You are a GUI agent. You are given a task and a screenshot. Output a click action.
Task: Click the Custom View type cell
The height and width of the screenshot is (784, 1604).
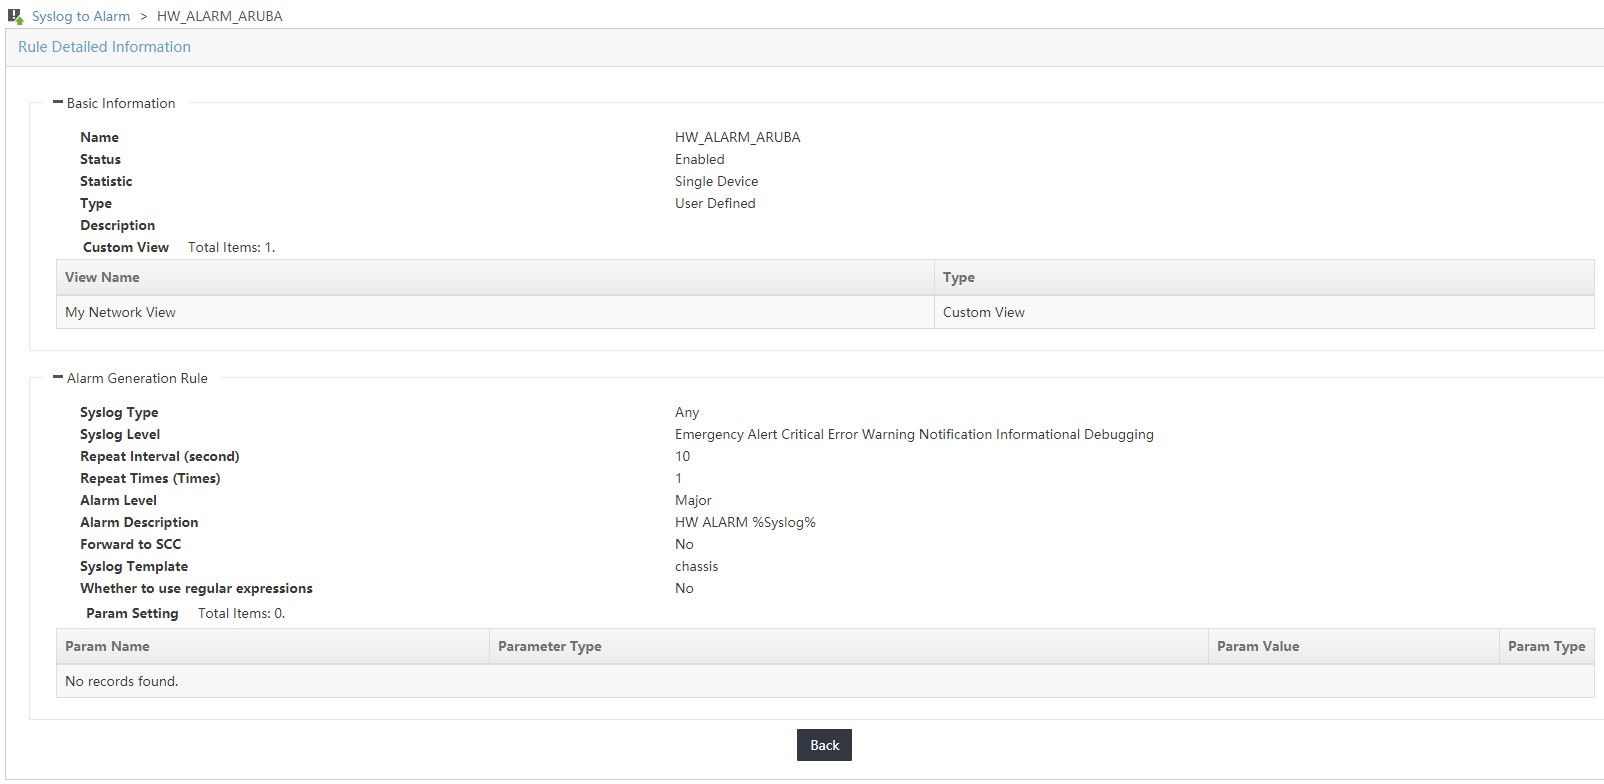coord(983,312)
